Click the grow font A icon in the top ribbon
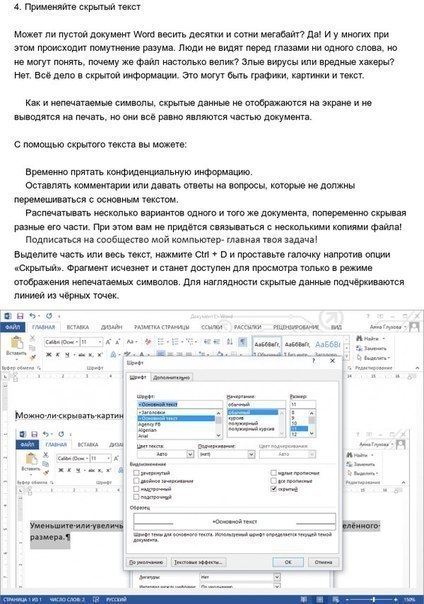 (x=108, y=342)
